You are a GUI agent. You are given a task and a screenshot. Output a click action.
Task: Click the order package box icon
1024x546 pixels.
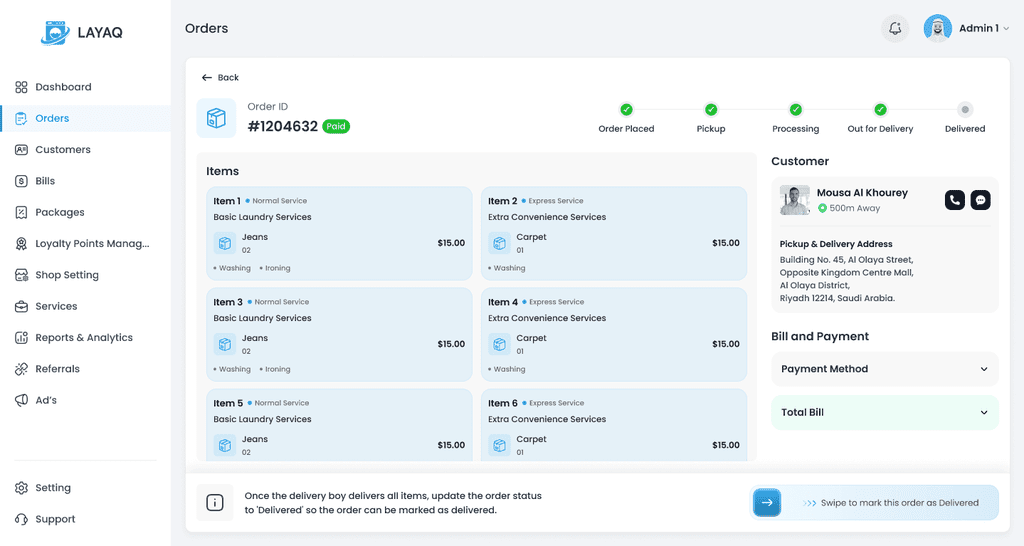(216, 118)
